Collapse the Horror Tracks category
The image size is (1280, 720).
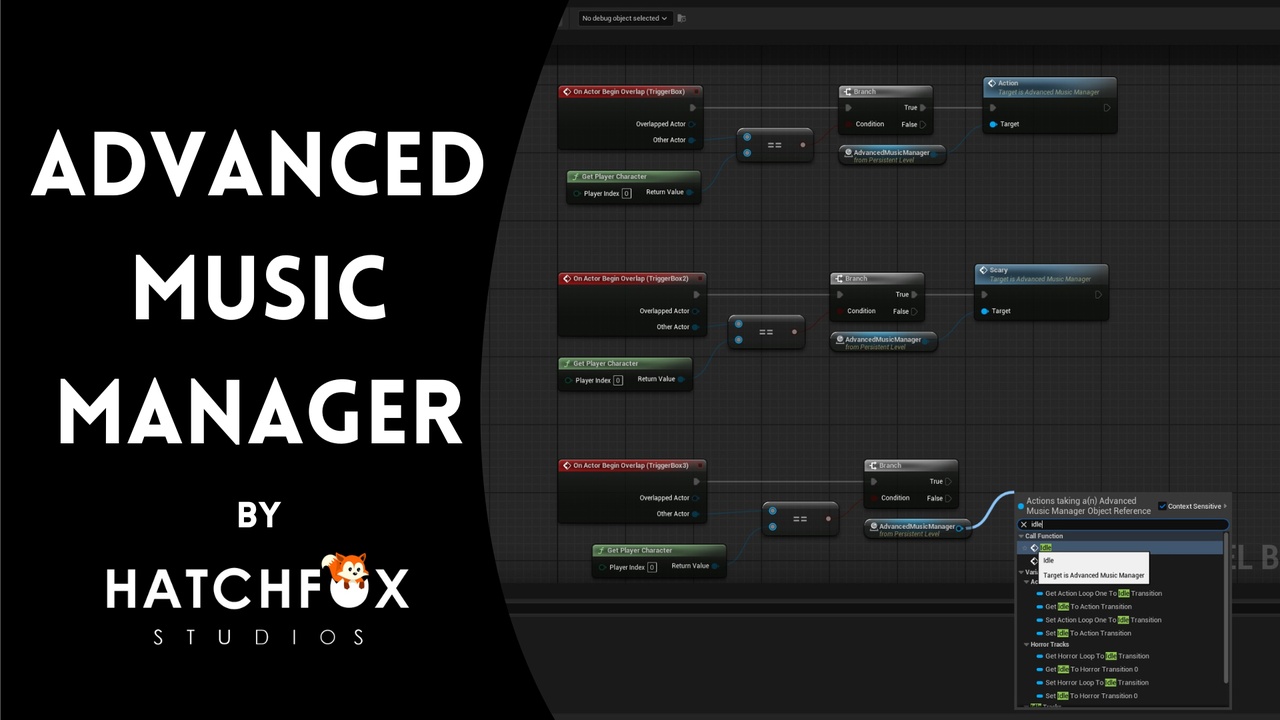pyautogui.click(x=1026, y=644)
